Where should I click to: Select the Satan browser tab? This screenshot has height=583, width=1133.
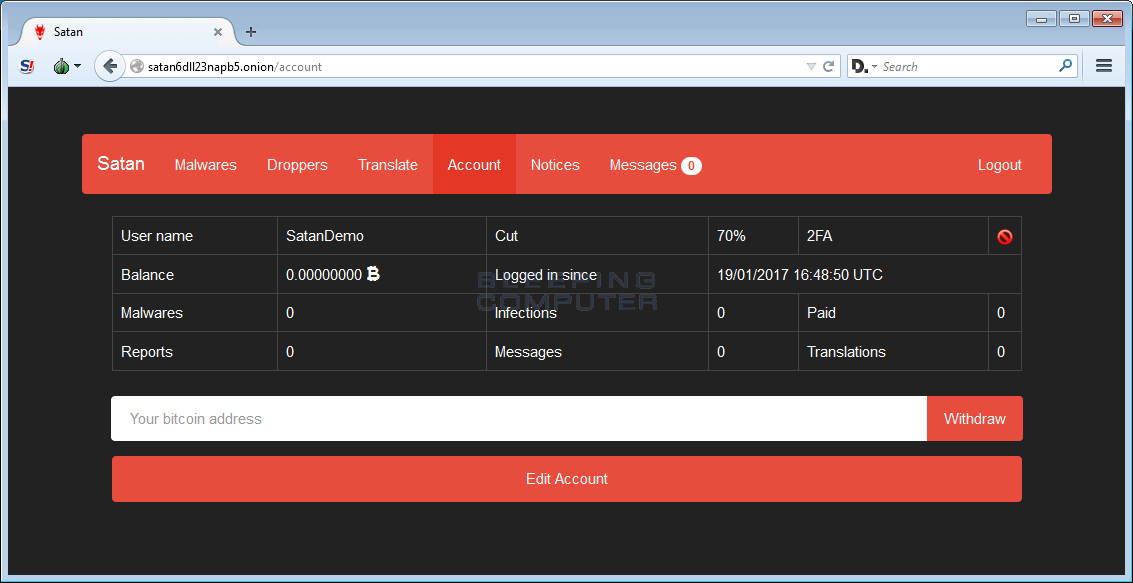(127, 32)
